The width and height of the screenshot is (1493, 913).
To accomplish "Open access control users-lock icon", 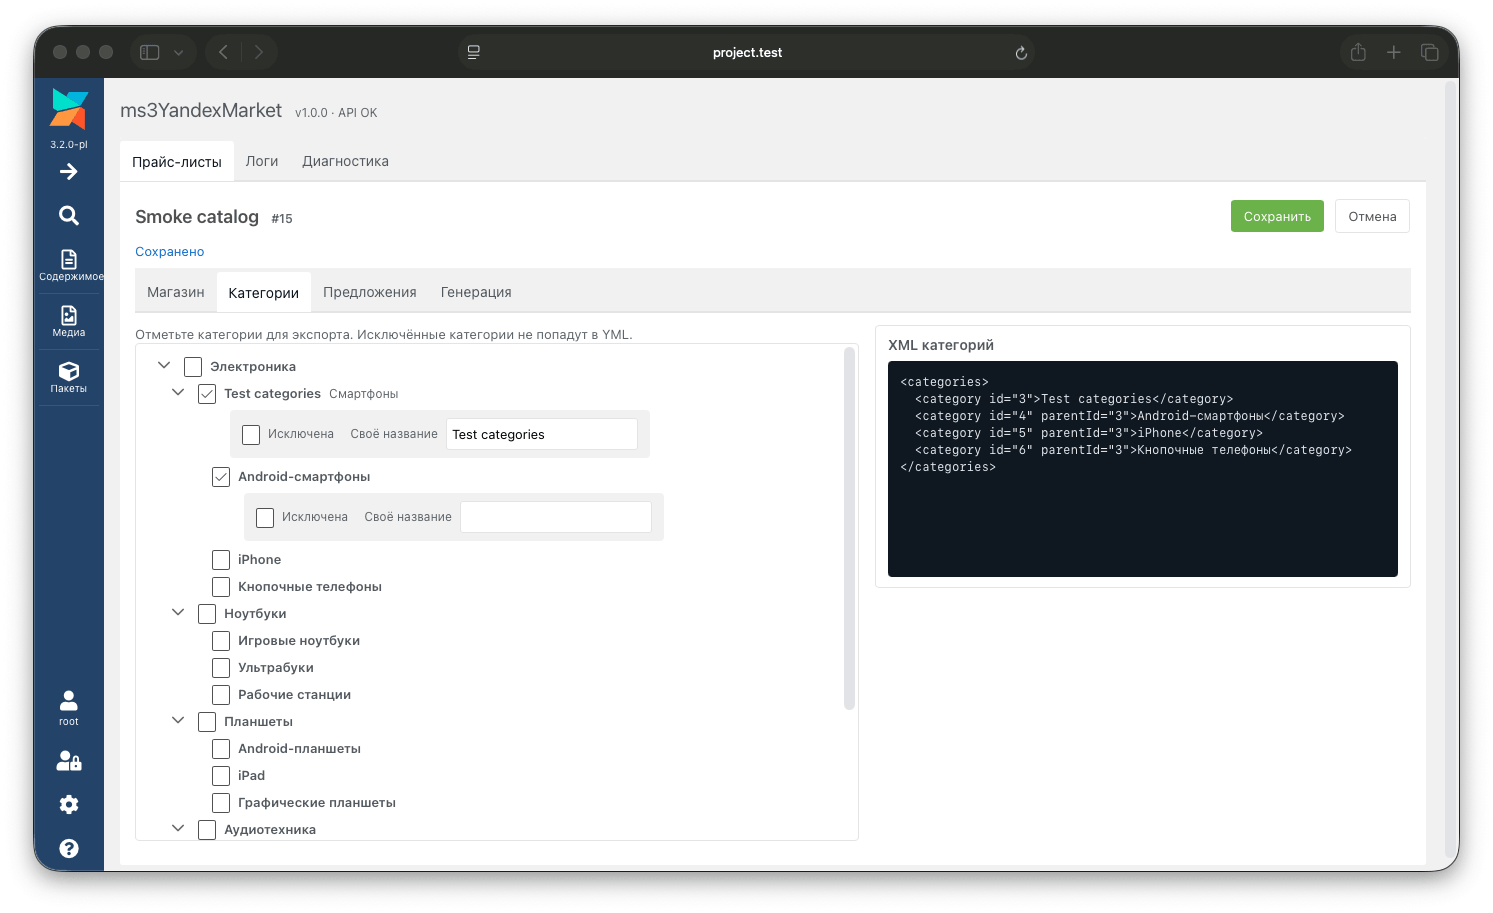I will [x=69, y=761].
